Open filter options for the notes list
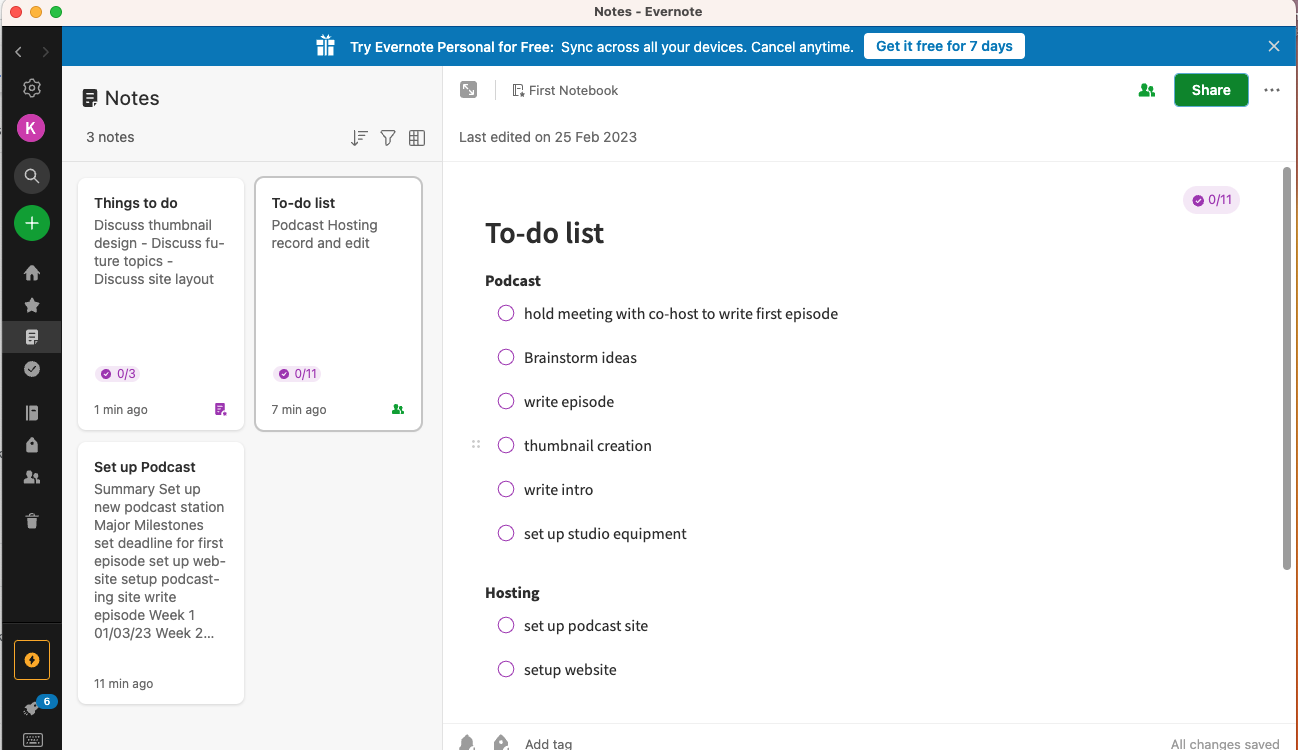The height and width of the screenshot is (750, 1298). point(388,138)
